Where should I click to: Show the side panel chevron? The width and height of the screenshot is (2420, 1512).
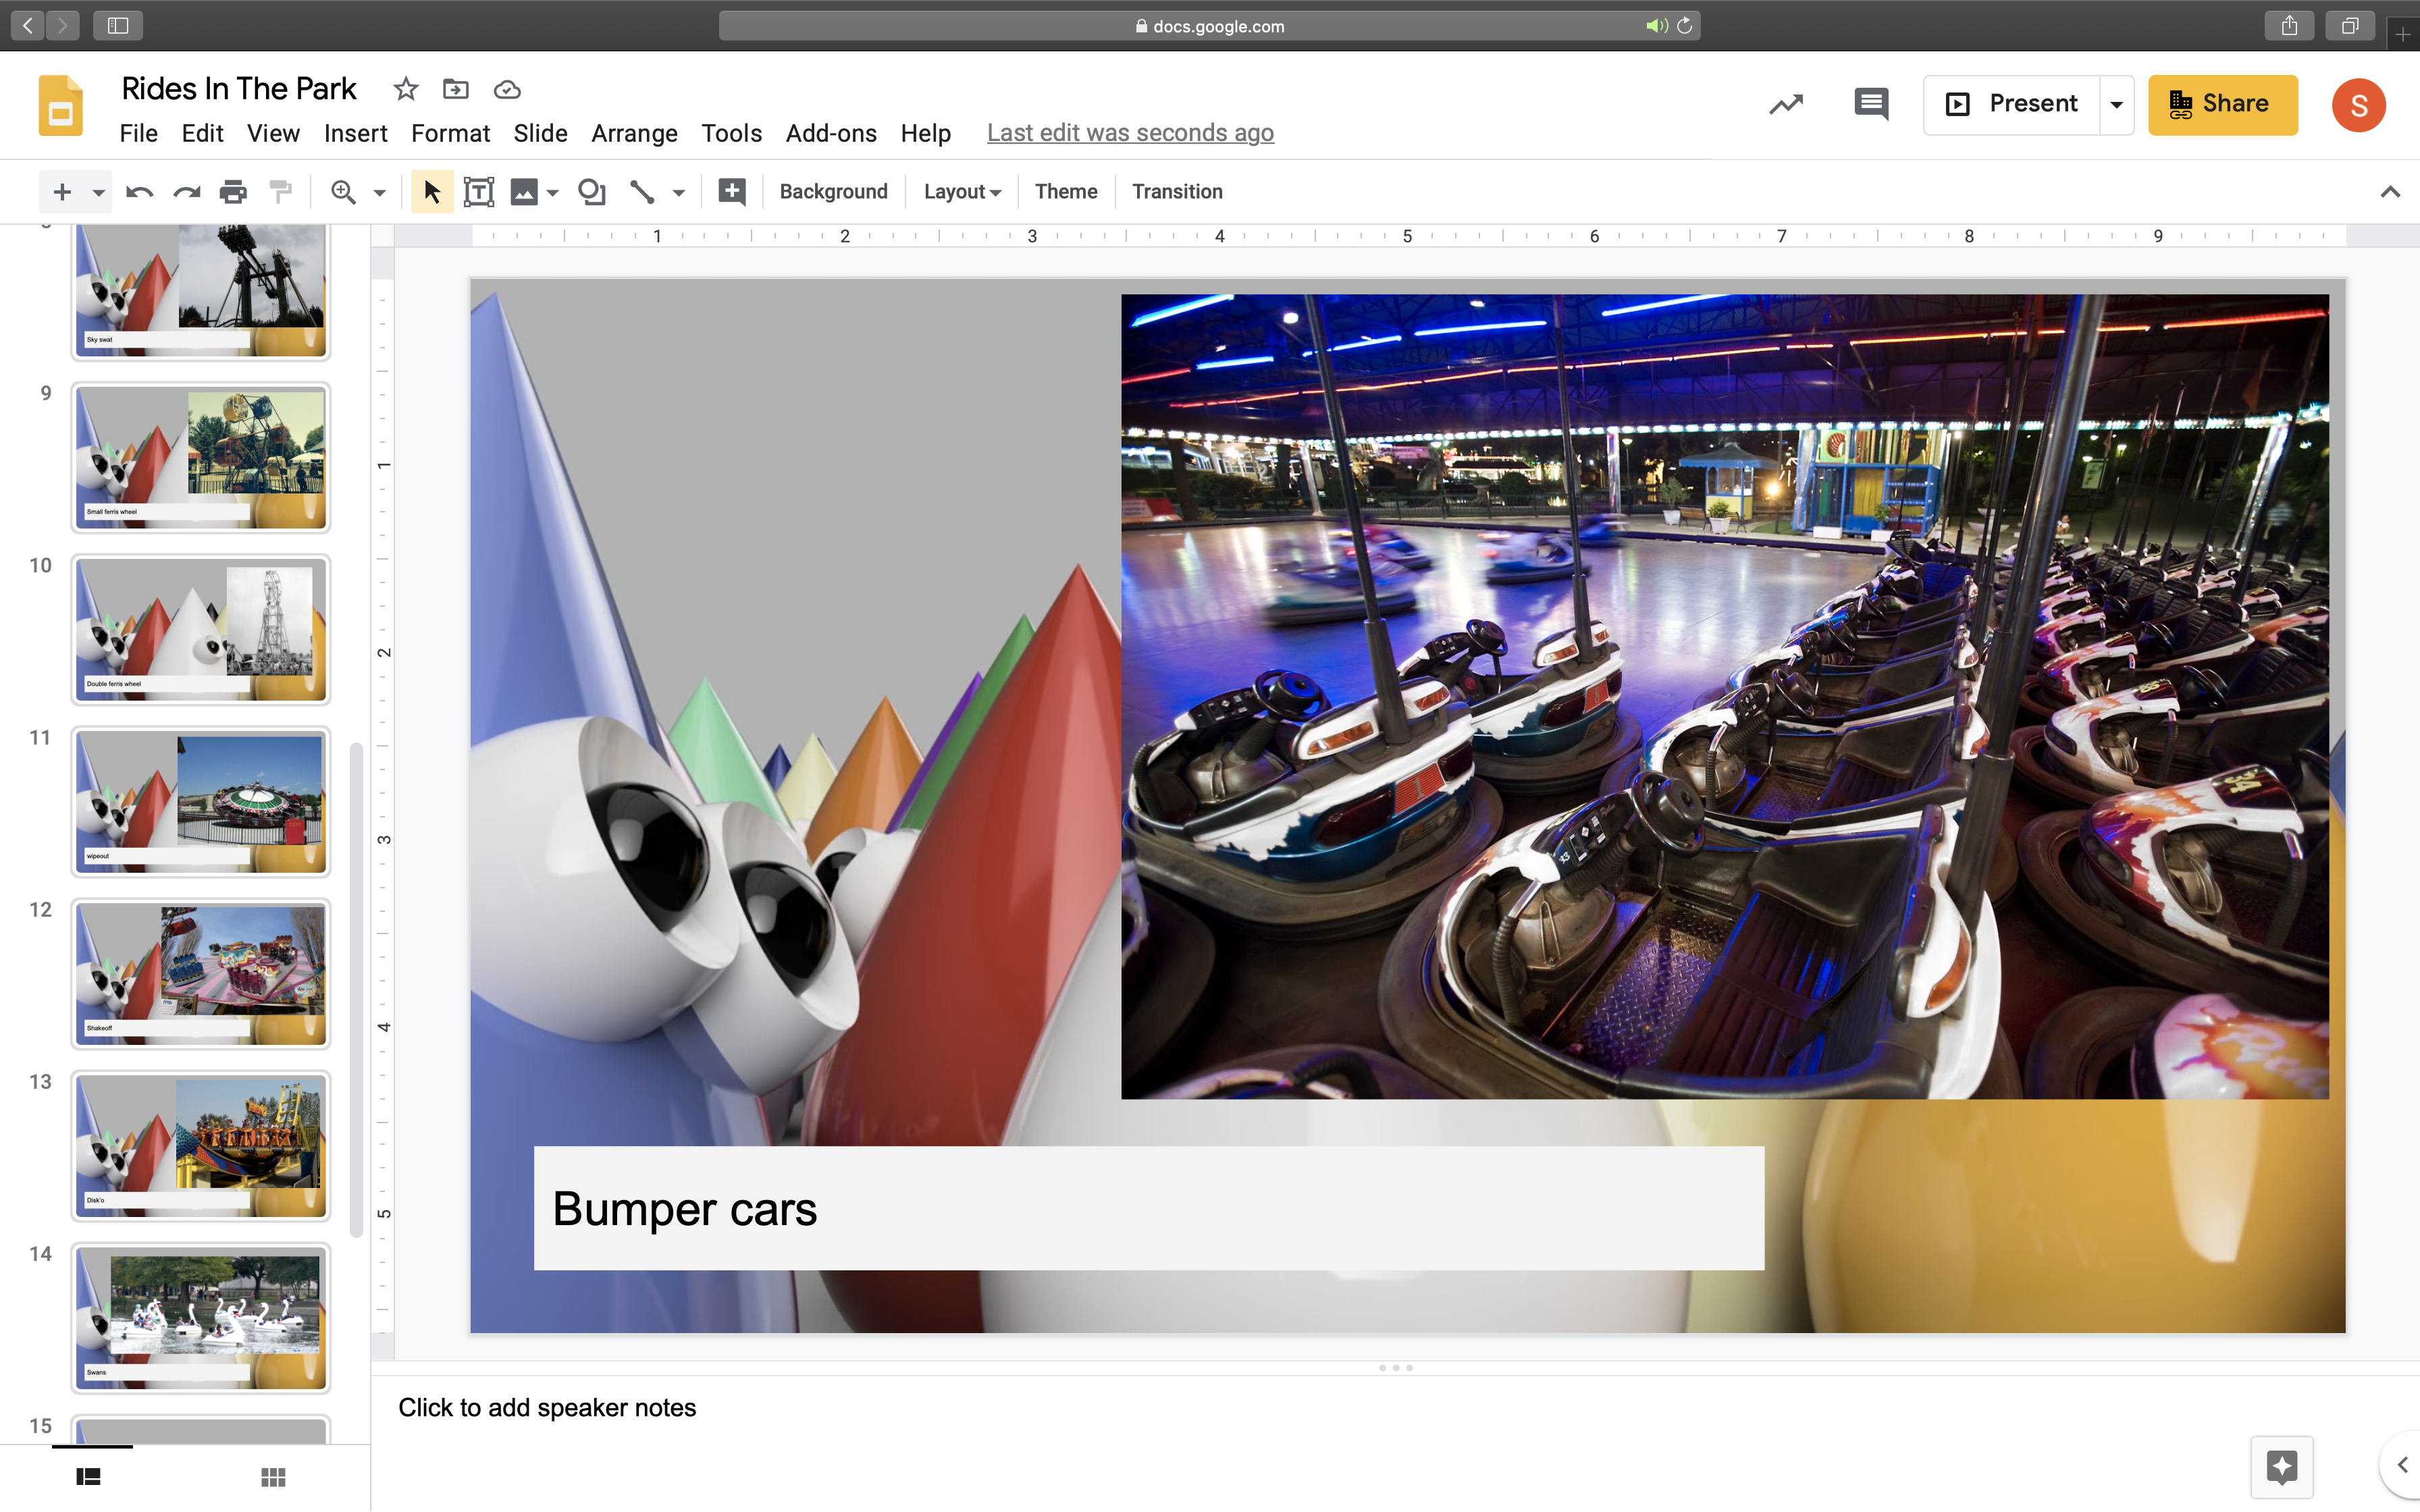(x=2402, y=1465)
